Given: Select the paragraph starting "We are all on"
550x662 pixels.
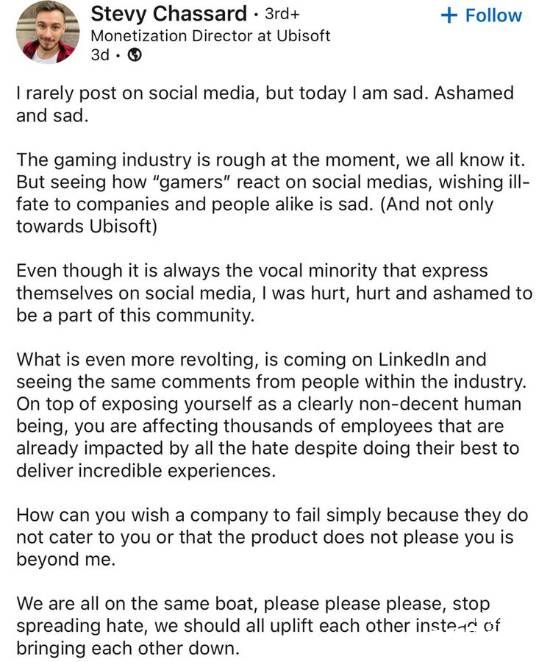Looking at the screenshot, I should 258,626.
